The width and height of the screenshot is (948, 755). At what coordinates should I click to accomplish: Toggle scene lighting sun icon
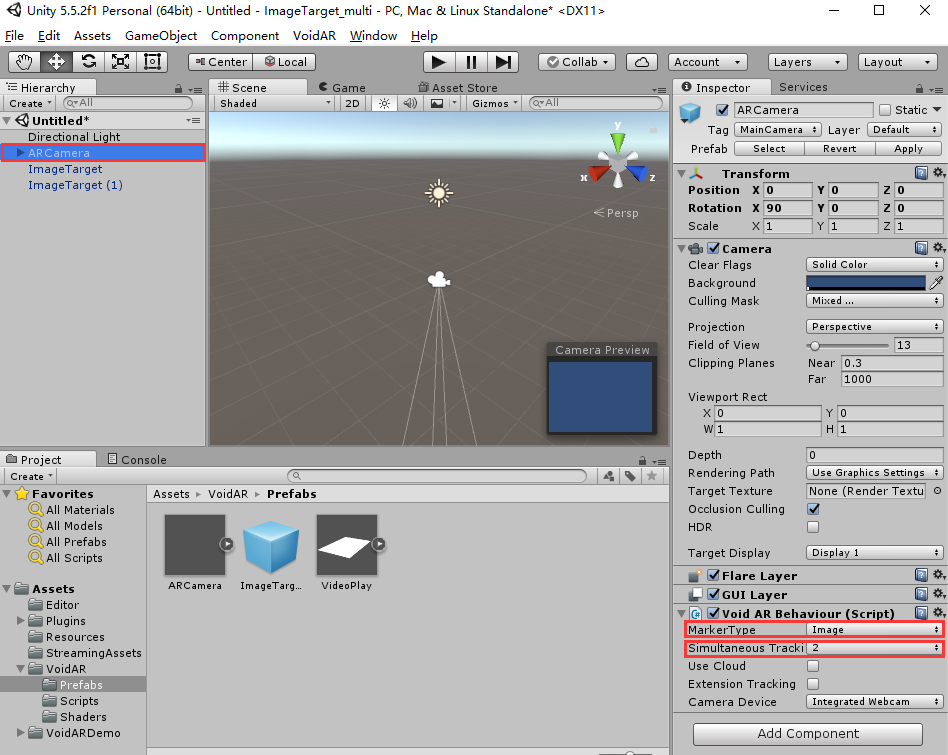[384, 103]
